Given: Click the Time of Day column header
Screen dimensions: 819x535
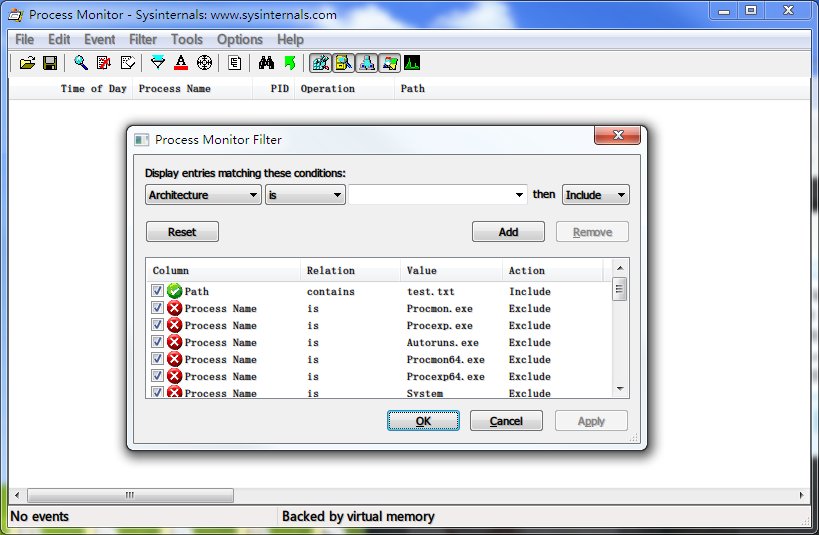Looking at the screenshot, I should tap(71, 89).
